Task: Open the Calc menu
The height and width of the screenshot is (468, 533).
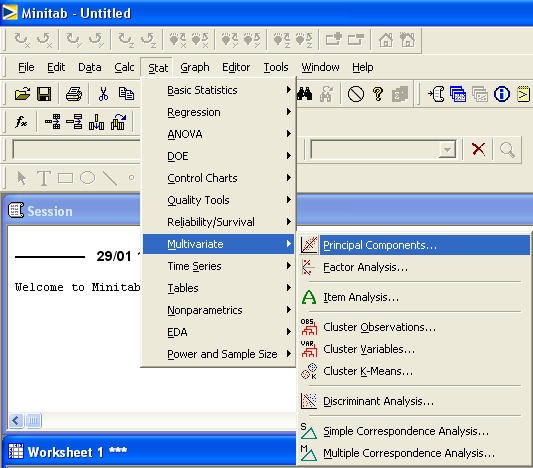Action: (124, 67)
